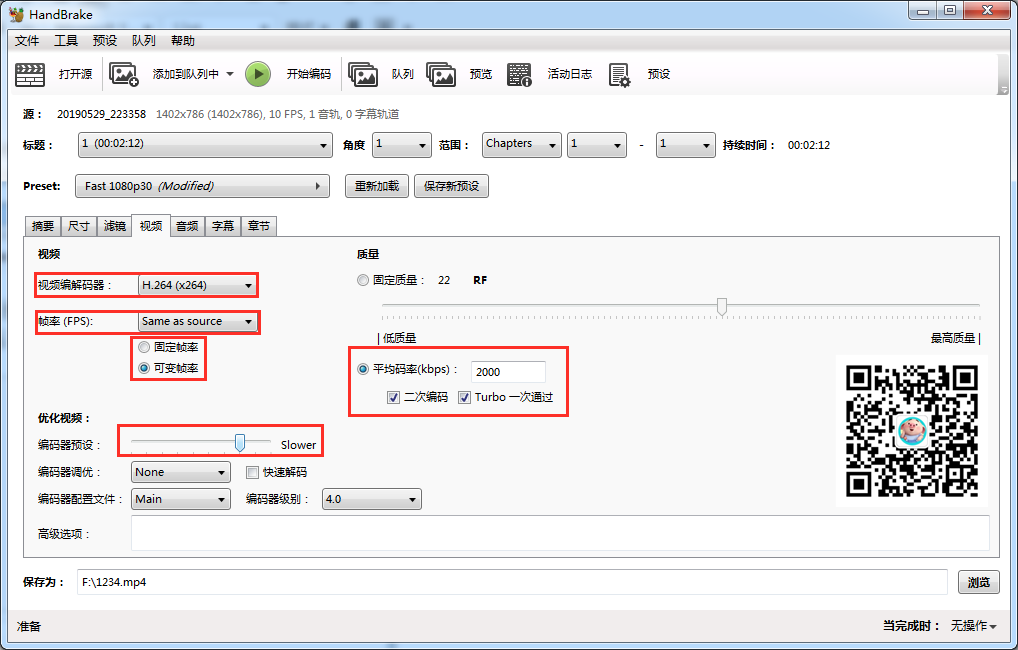Switch to the 字幕 tab
Viewport: 1018px width, 650px height.
pyautogui.click(x=223, y=226)
